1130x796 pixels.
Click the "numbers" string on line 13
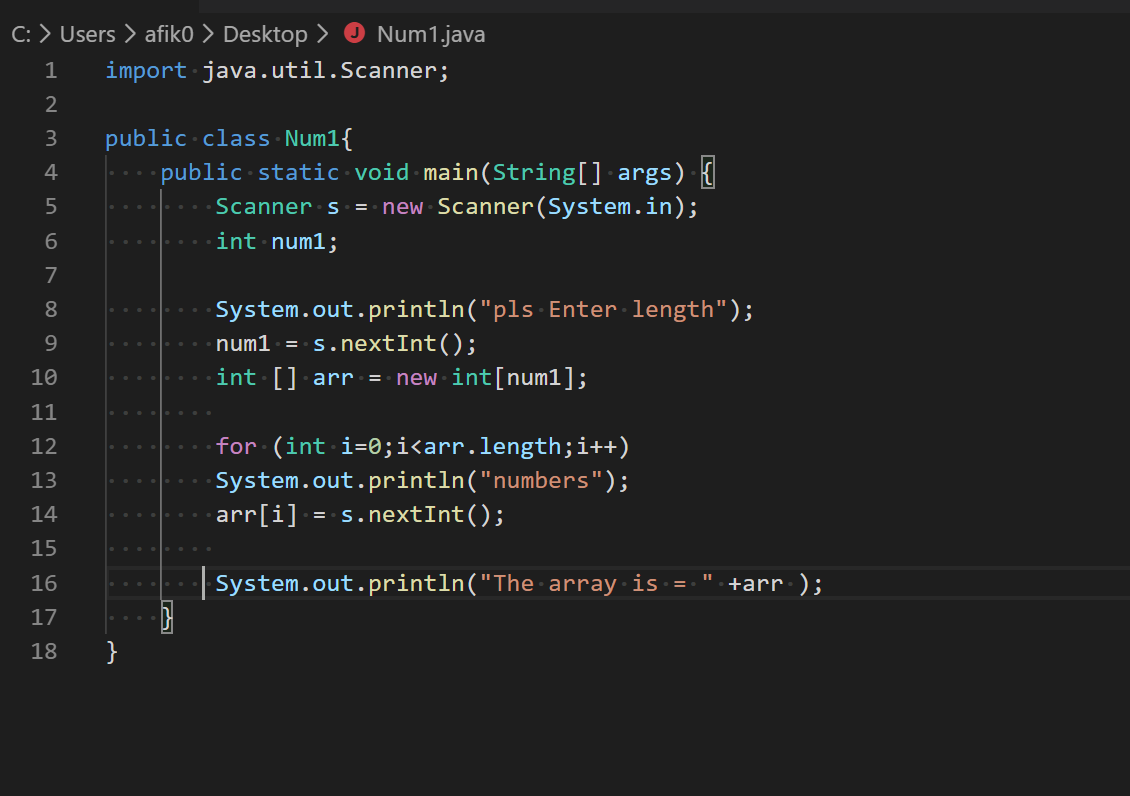(x=541, y=480)
